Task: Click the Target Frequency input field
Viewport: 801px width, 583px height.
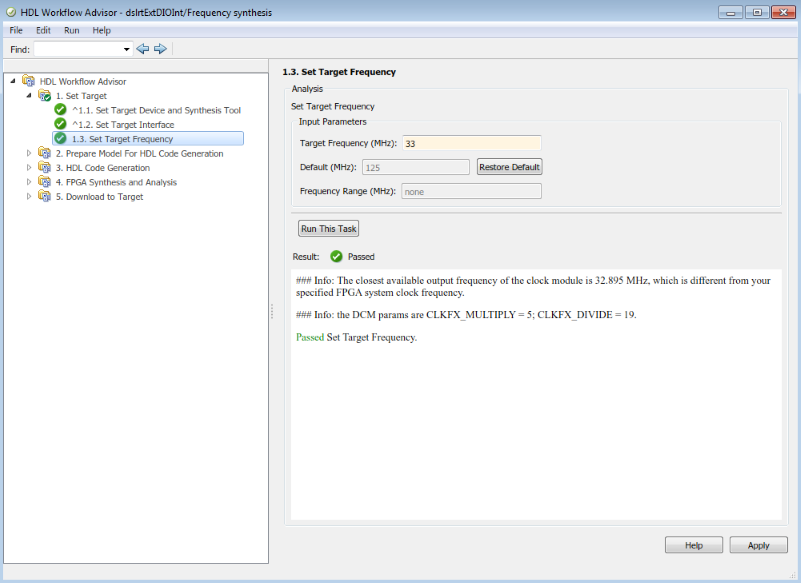Action: (x=472, y=144)
